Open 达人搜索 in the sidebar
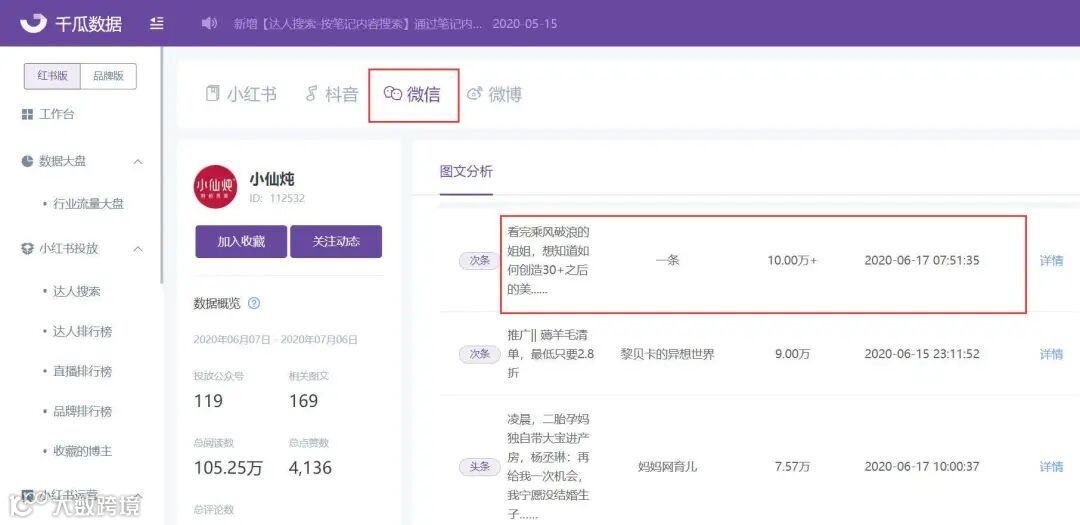 (x=76, y=291)
